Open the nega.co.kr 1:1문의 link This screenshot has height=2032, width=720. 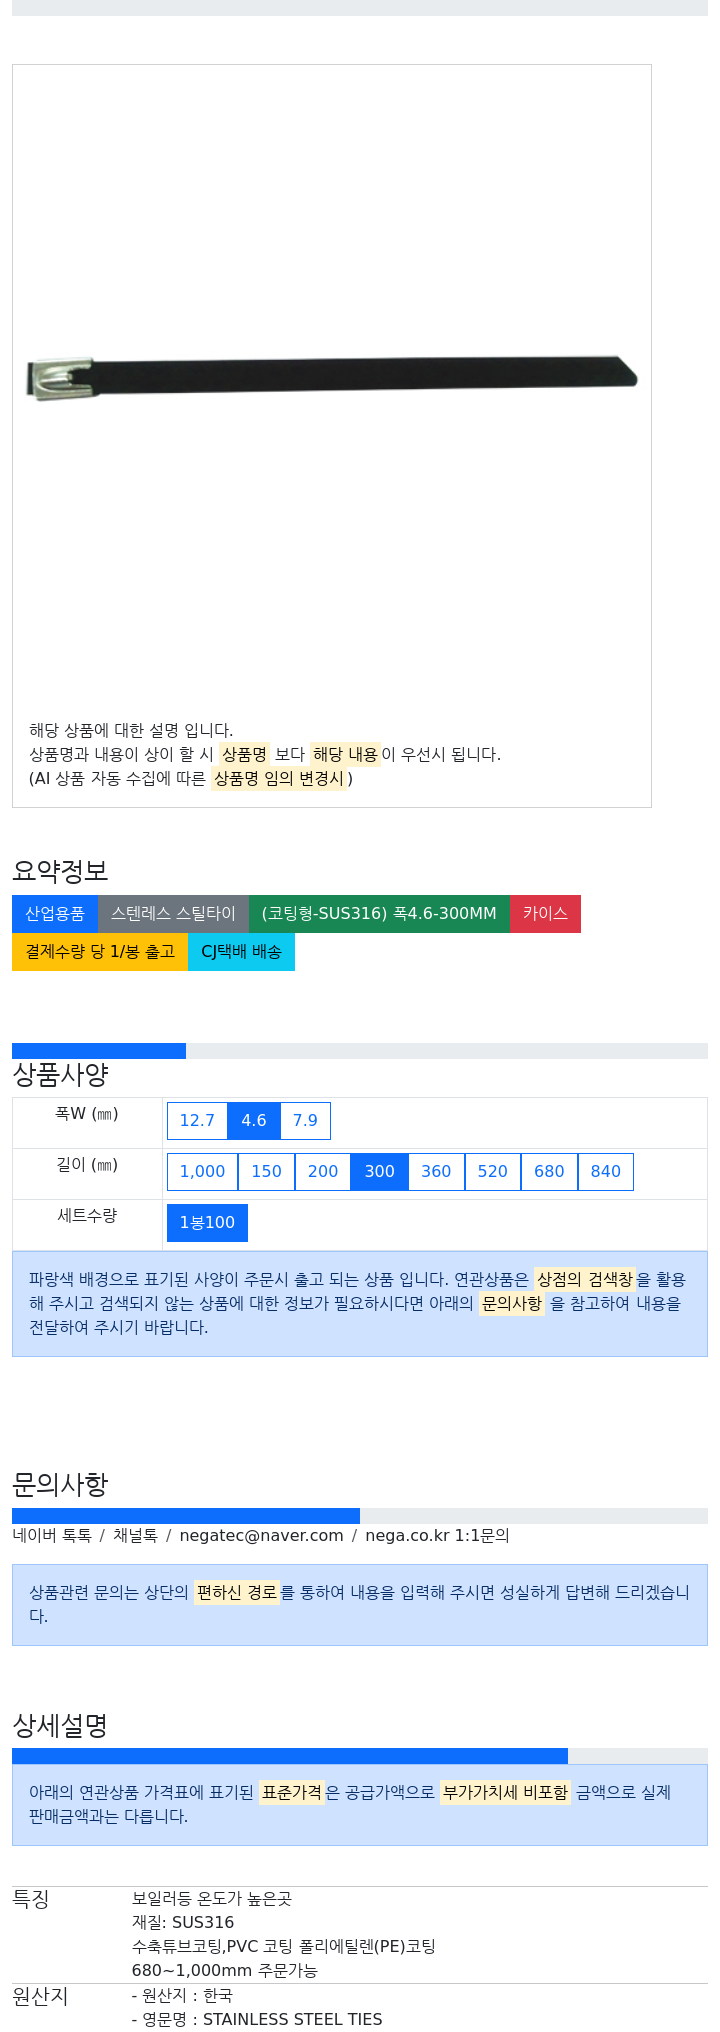[x=437, y=1536]
